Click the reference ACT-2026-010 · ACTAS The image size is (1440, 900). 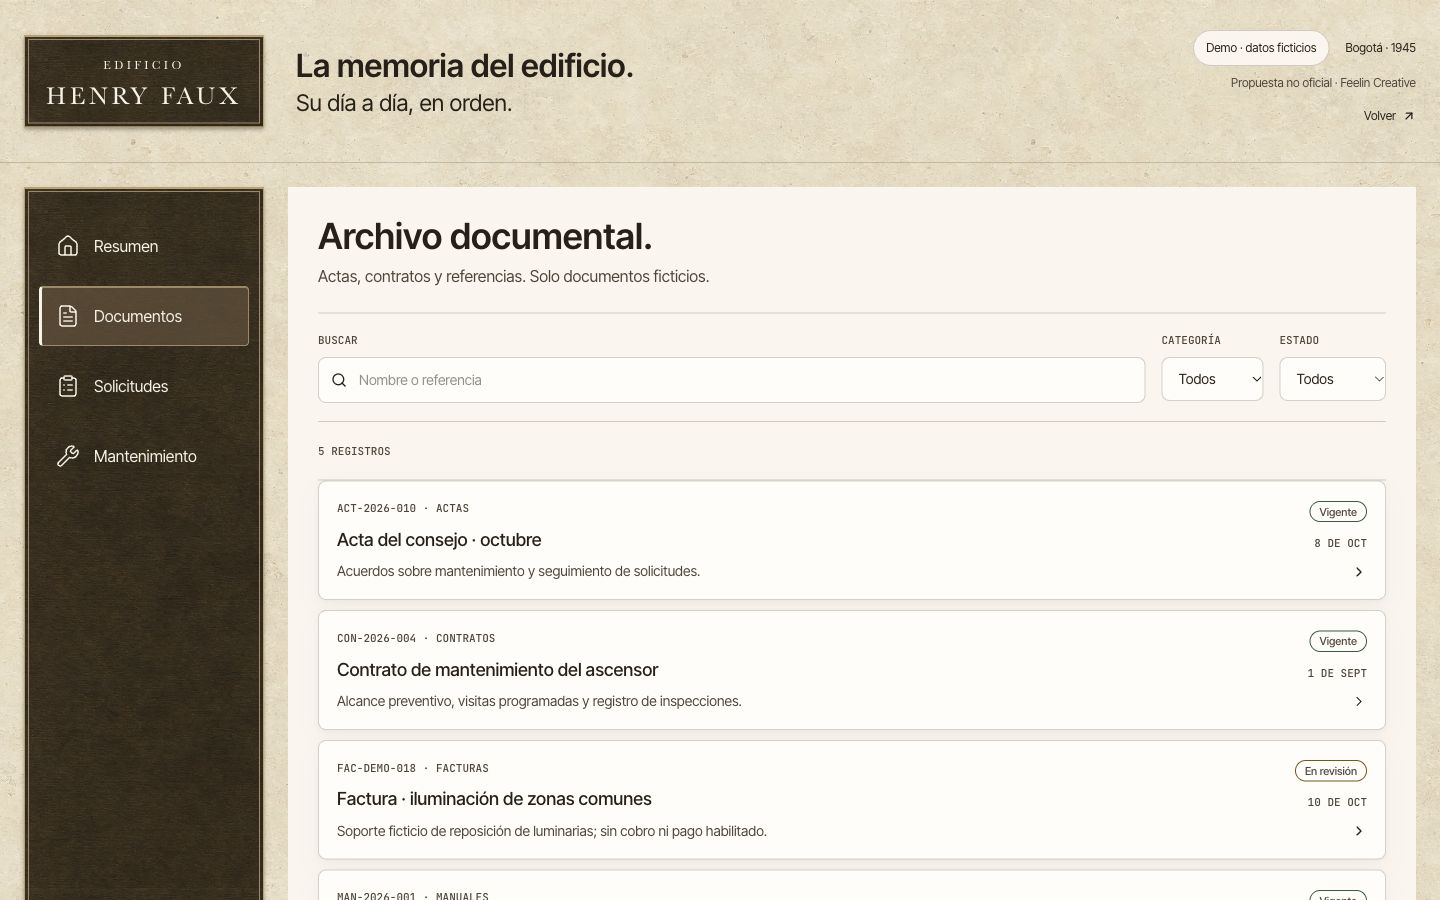pos(403,508)
